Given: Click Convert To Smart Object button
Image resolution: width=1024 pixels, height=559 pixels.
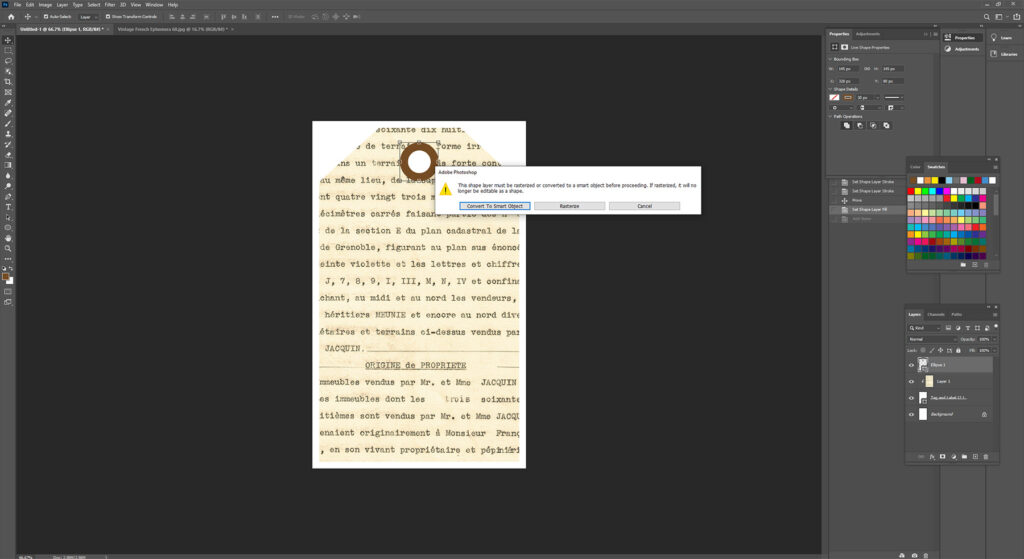Looking at the screenshot, I should pos(495,206).
